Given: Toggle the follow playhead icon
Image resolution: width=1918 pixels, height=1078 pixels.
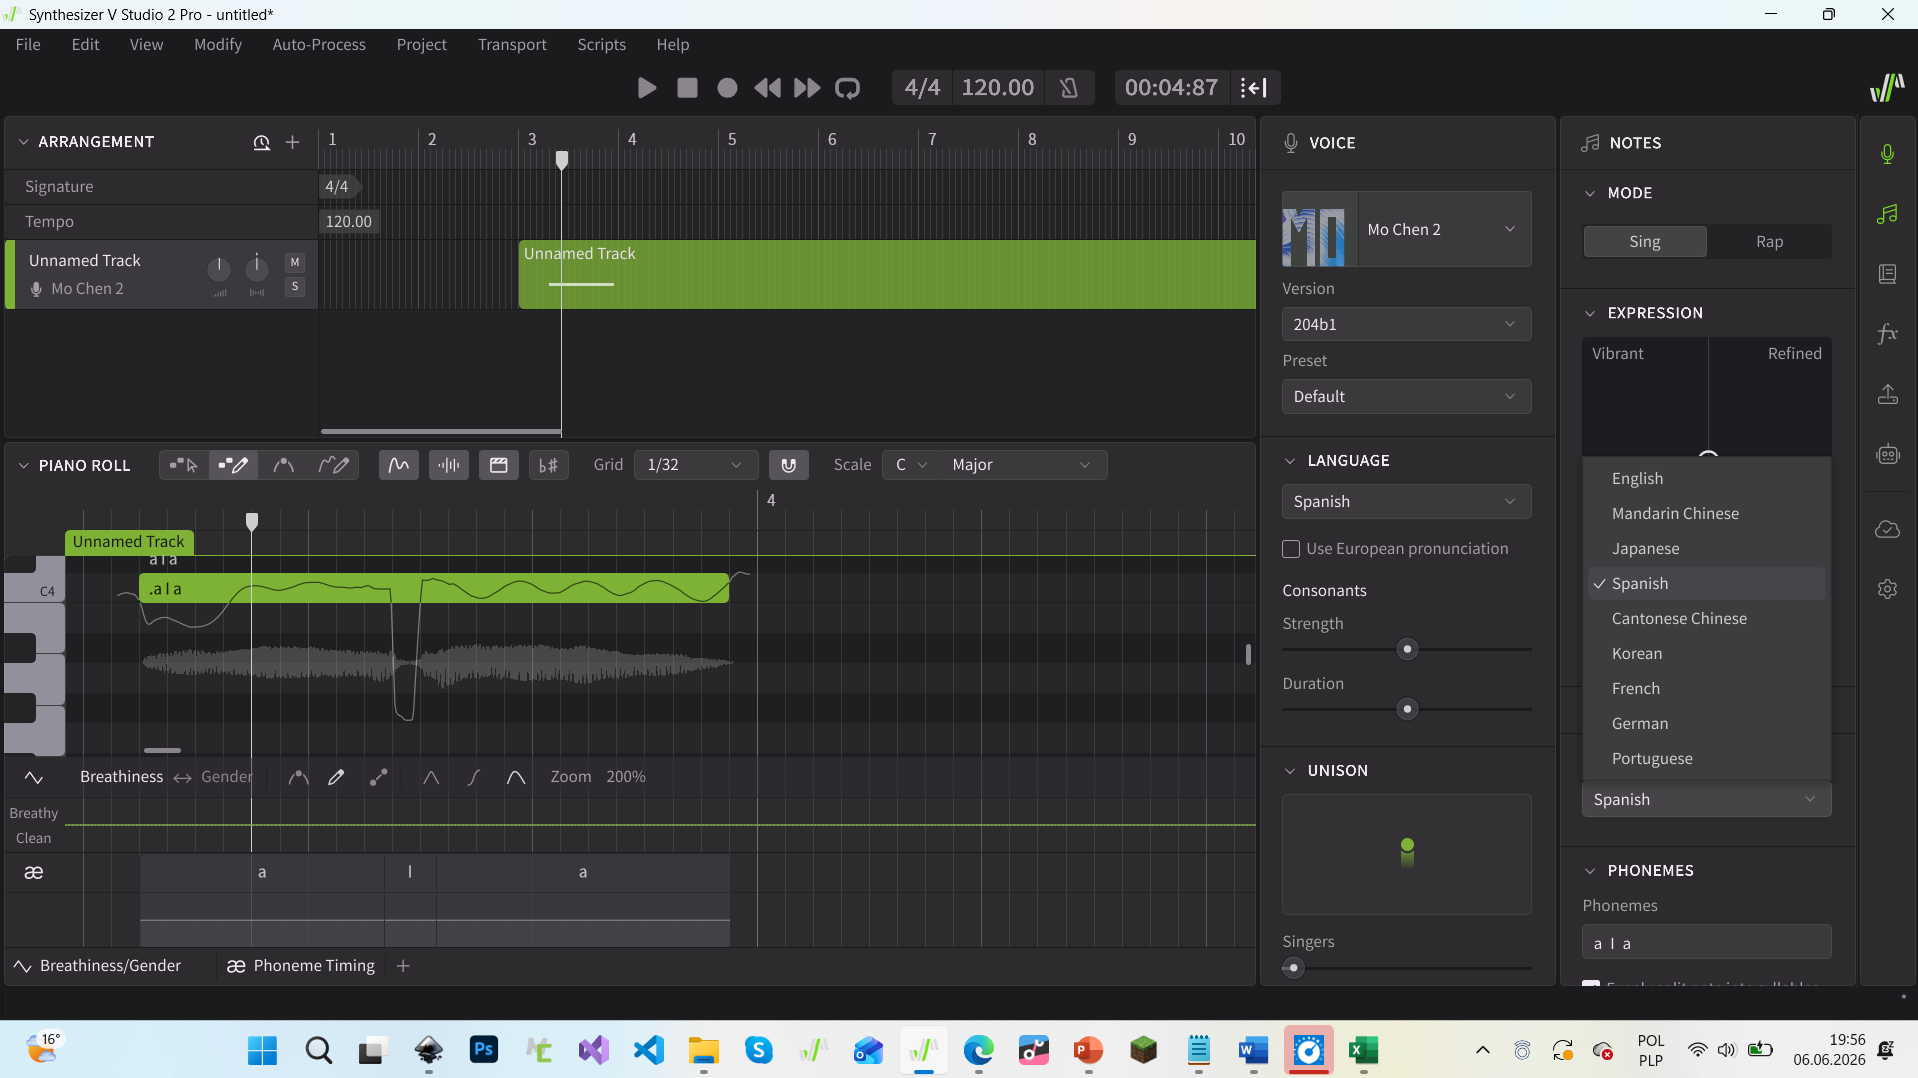Looking at the screenshot, I should pos(1253,88).
